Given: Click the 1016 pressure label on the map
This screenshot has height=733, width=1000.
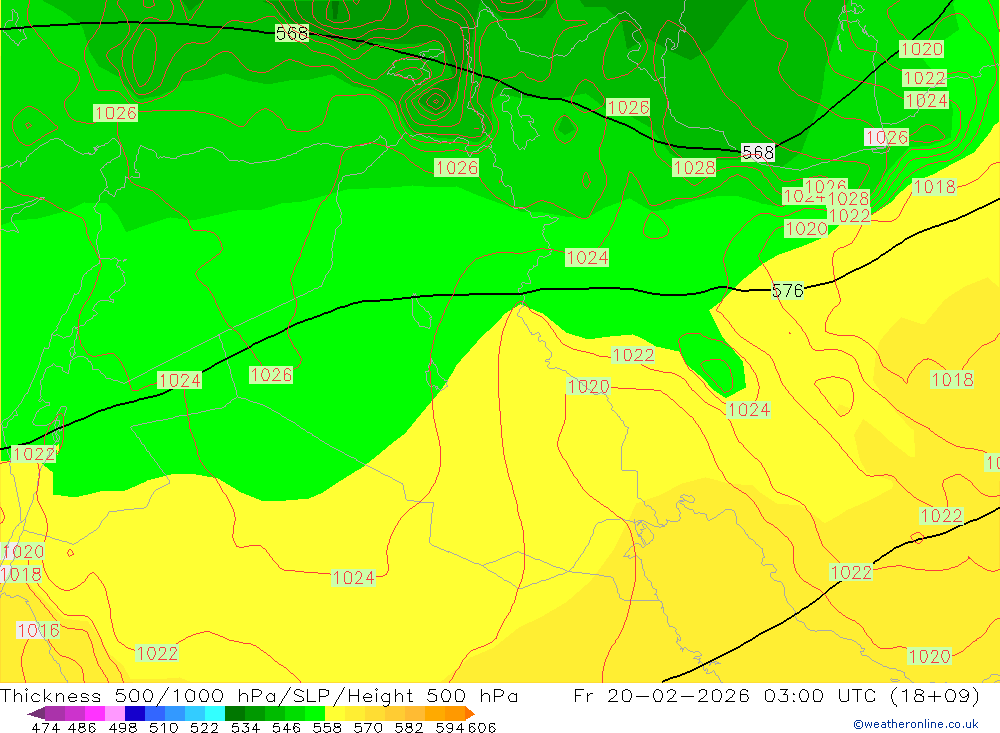Looking at the screenshot, I should click(x=38, y=630).
